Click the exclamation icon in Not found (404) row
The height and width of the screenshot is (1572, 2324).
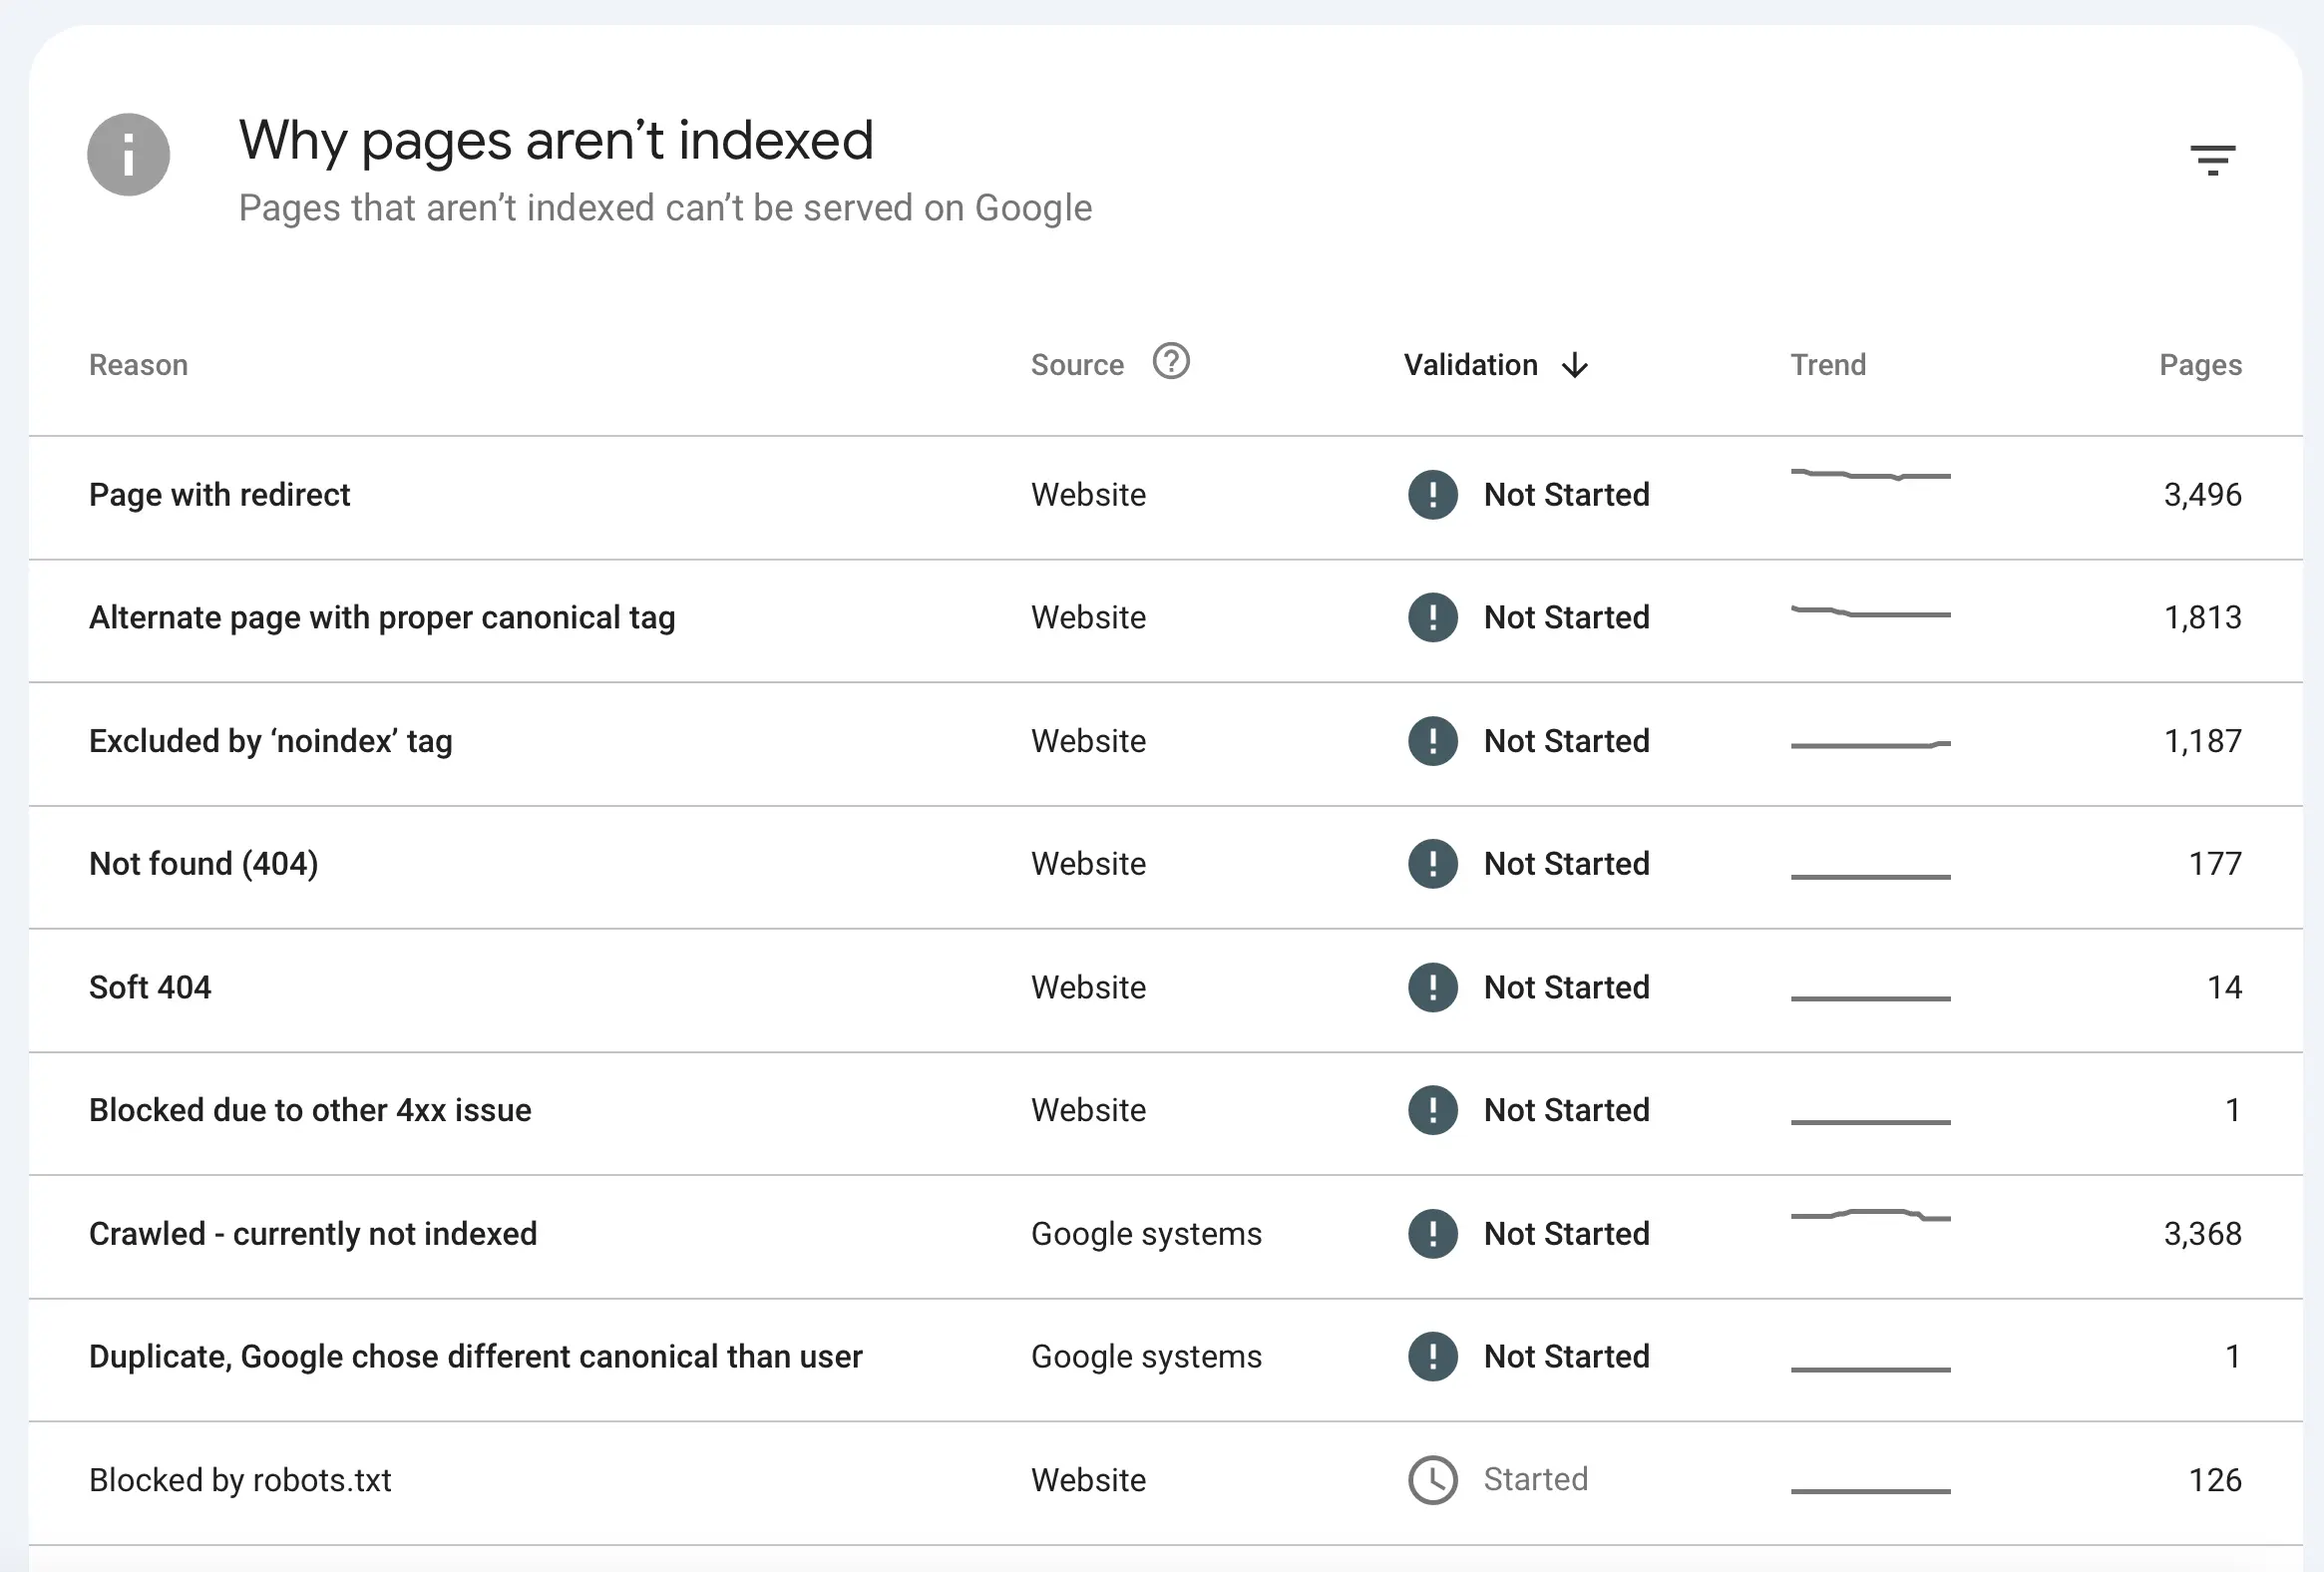pos(1432,863)
